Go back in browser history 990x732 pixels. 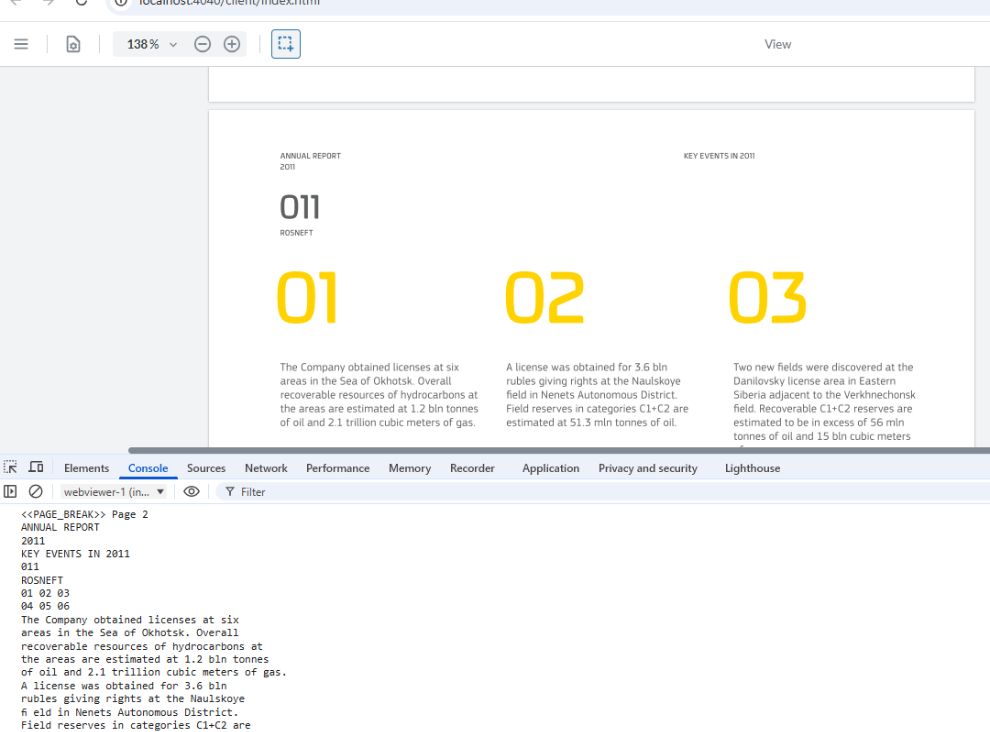pyautogui.click(x=16, y=2)
